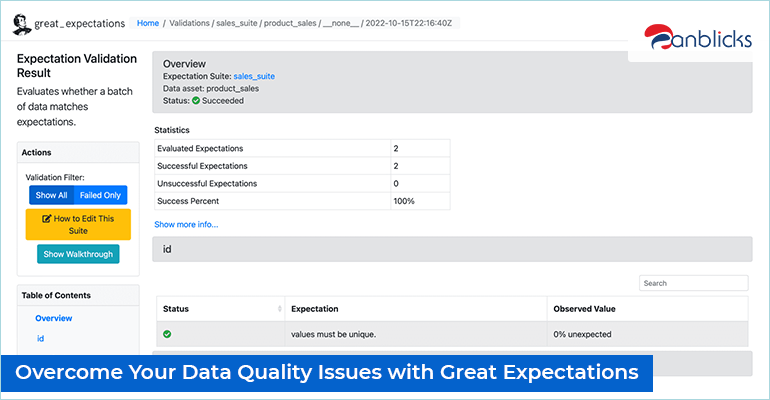Click pencil icon on How to Edit This Suite

coord(46,218)
